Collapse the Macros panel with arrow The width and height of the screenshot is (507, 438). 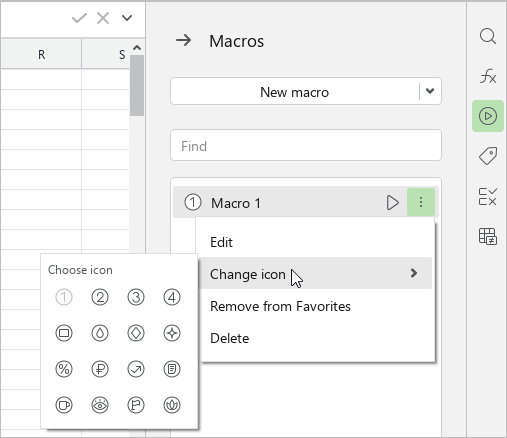[x=183, y=41]
